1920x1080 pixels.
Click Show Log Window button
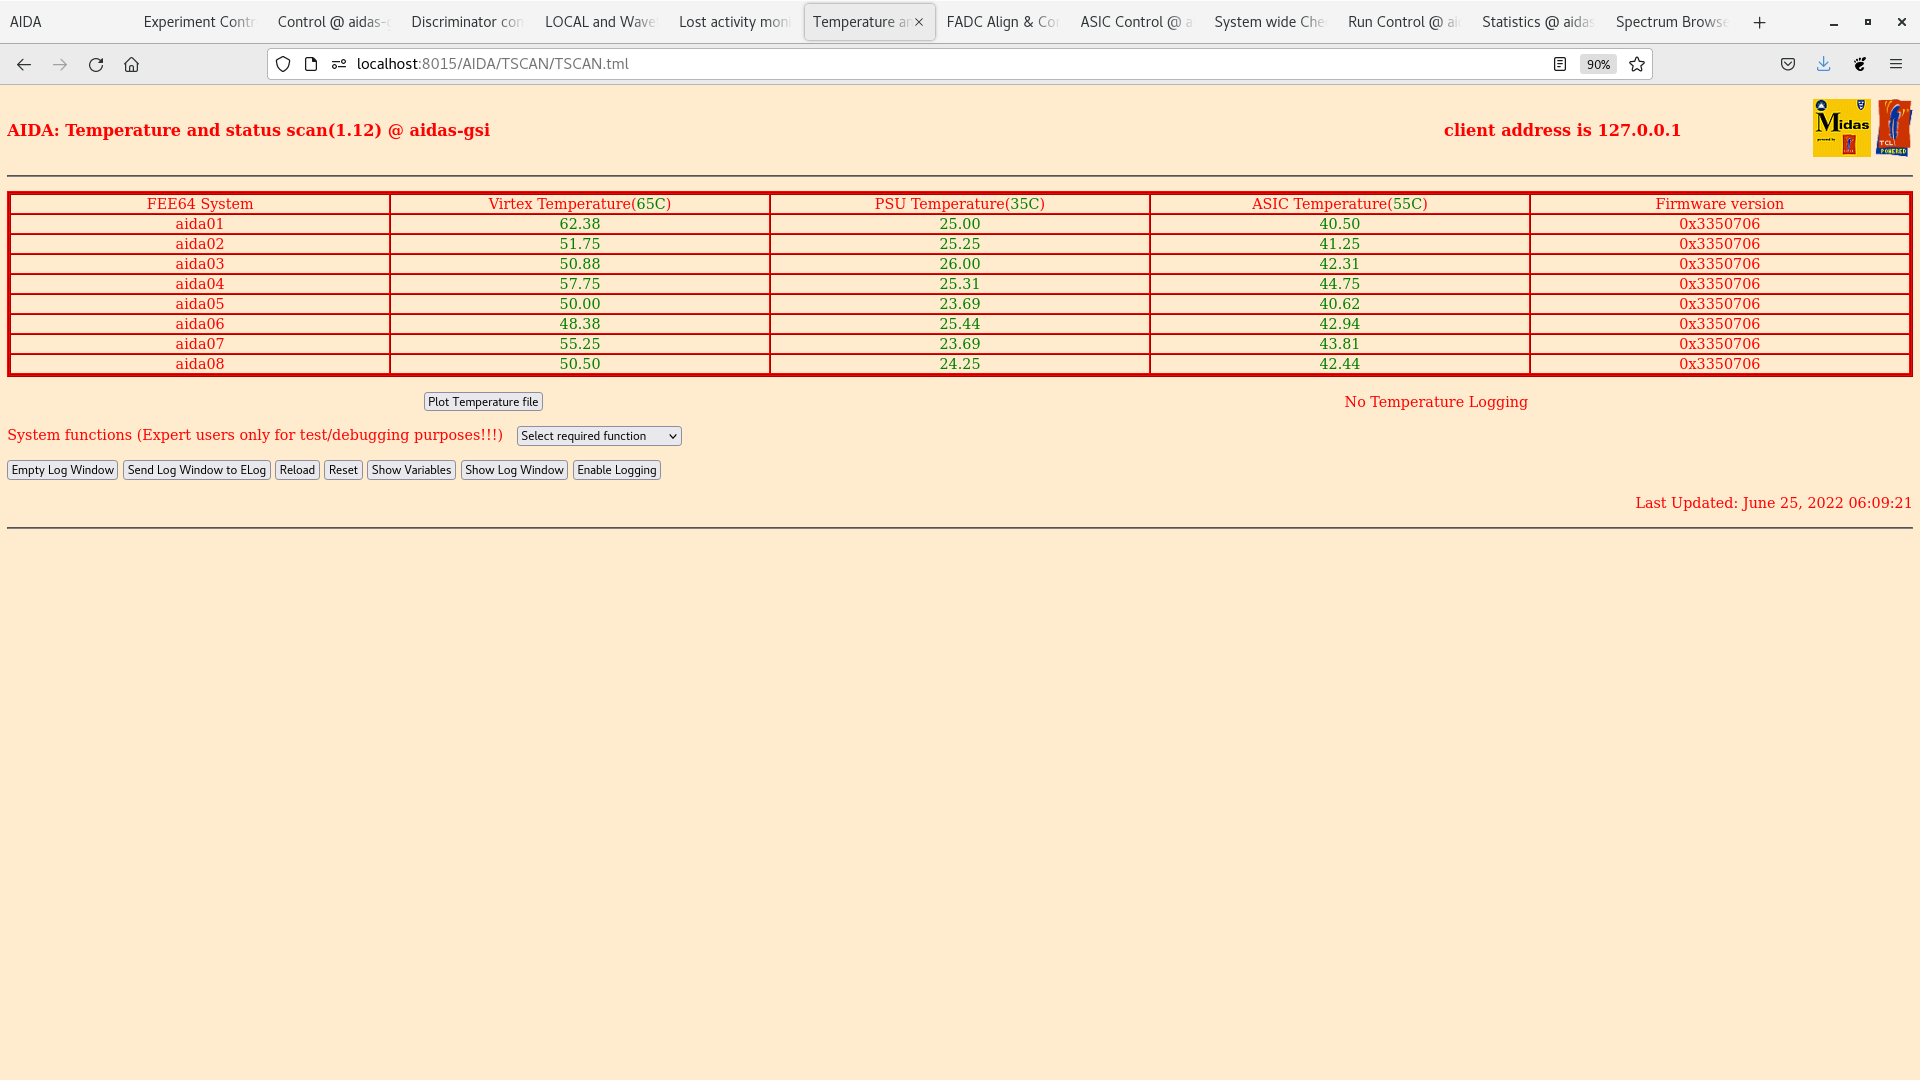tap(514, 470)
